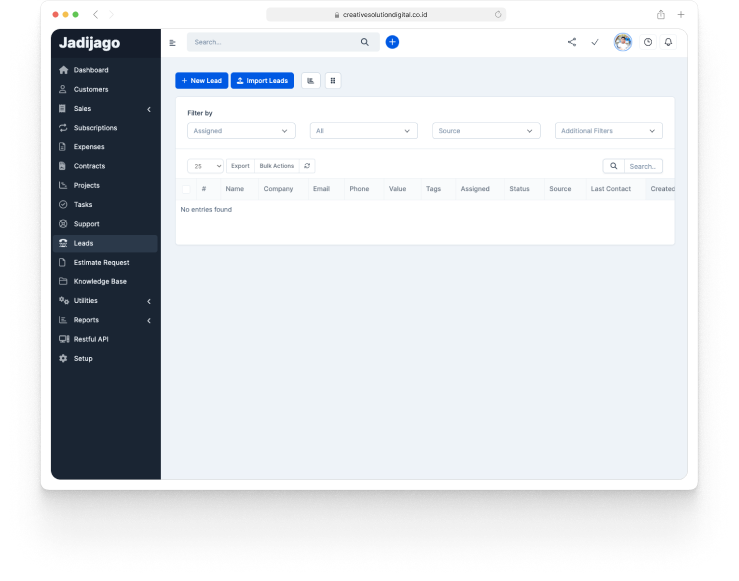This screenshot has width=739, height=581.
Task: Open the Assigned filter dropdown
Action: coord(241,131)
